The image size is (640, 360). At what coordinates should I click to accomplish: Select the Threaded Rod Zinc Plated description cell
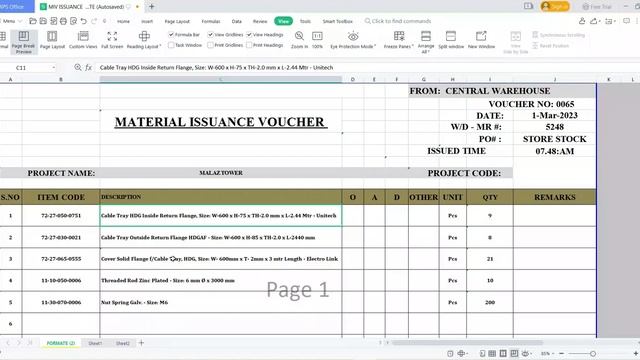[221, 280]
